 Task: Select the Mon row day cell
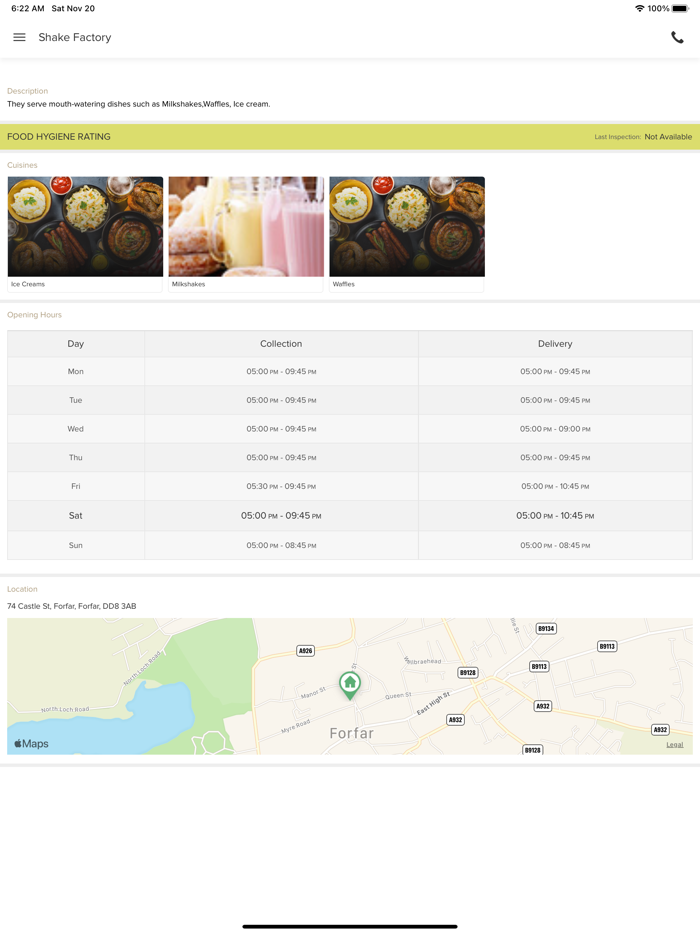coord(76,371)
